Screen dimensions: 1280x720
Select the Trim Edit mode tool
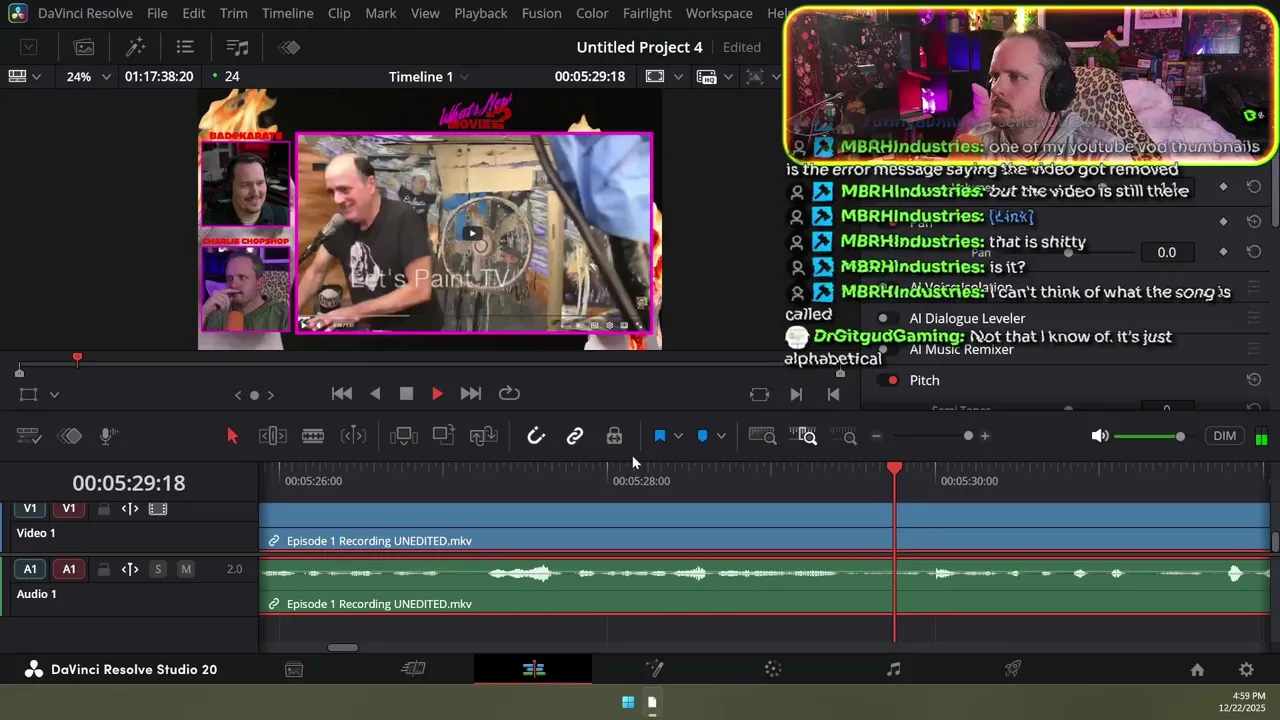coord(273,436)
